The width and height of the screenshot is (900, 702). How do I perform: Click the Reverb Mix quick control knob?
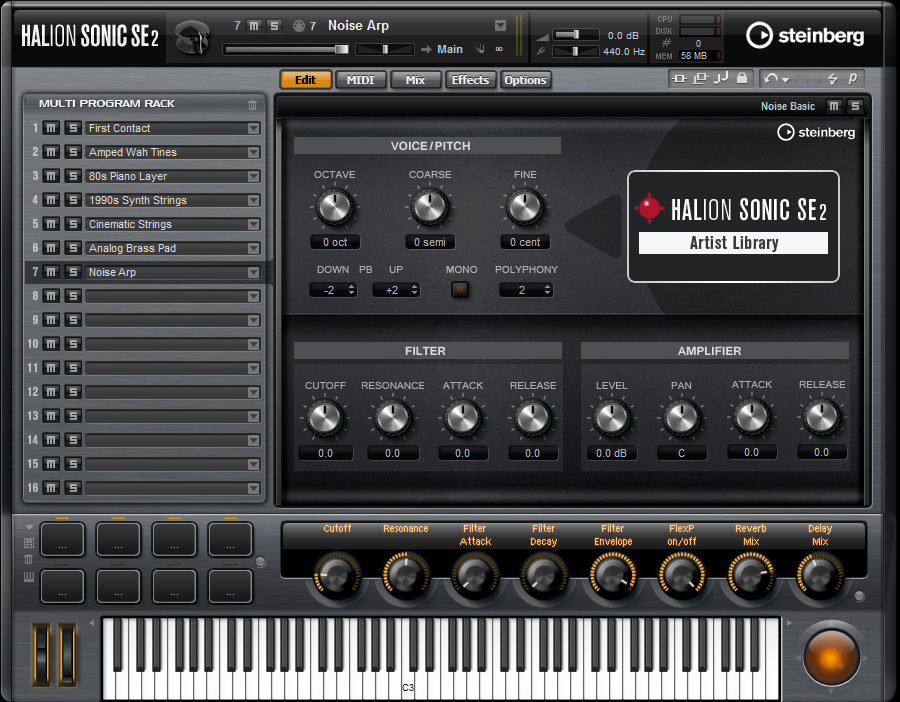[751, 576]
